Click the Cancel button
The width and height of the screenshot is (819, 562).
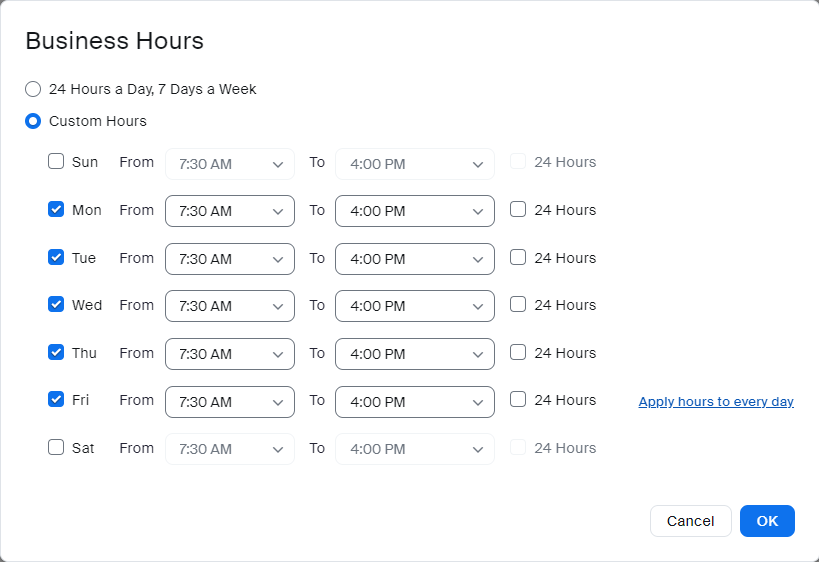coord(690,521)
